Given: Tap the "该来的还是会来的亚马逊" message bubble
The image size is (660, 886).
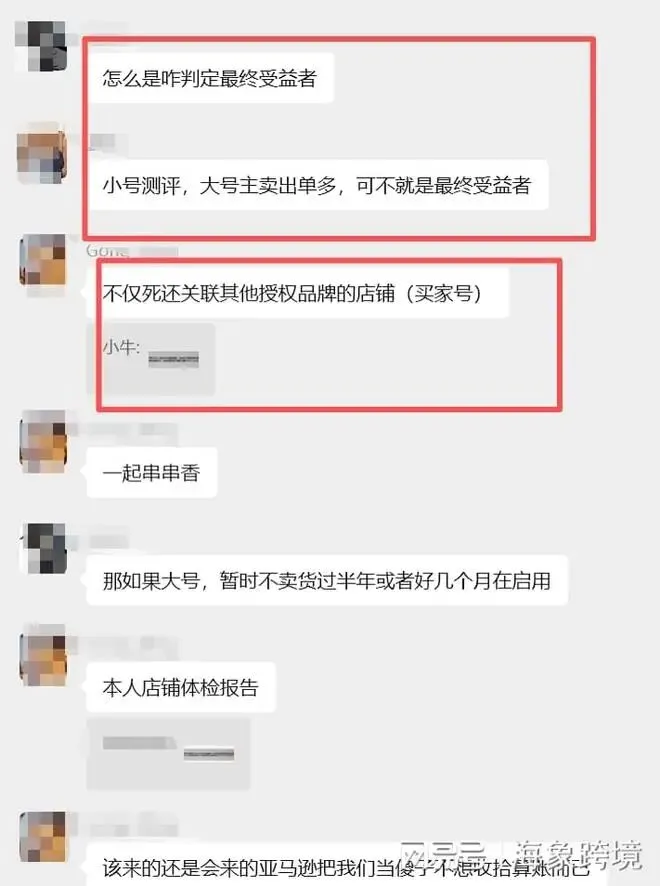Looking at the screenshot, I should point(345,865).
